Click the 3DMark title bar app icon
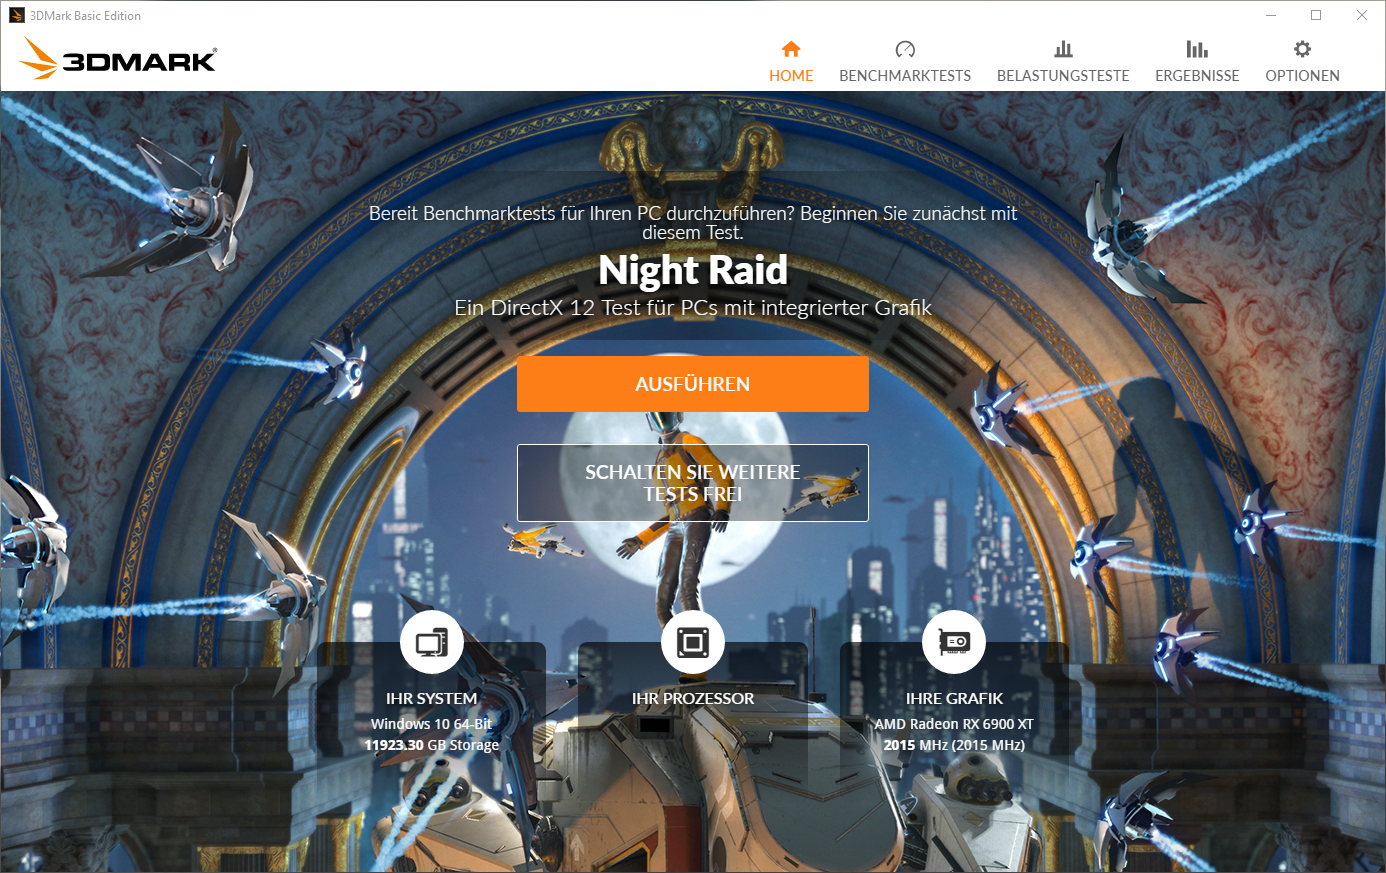This screenshot has width=1386, height=873. [16, 15]
